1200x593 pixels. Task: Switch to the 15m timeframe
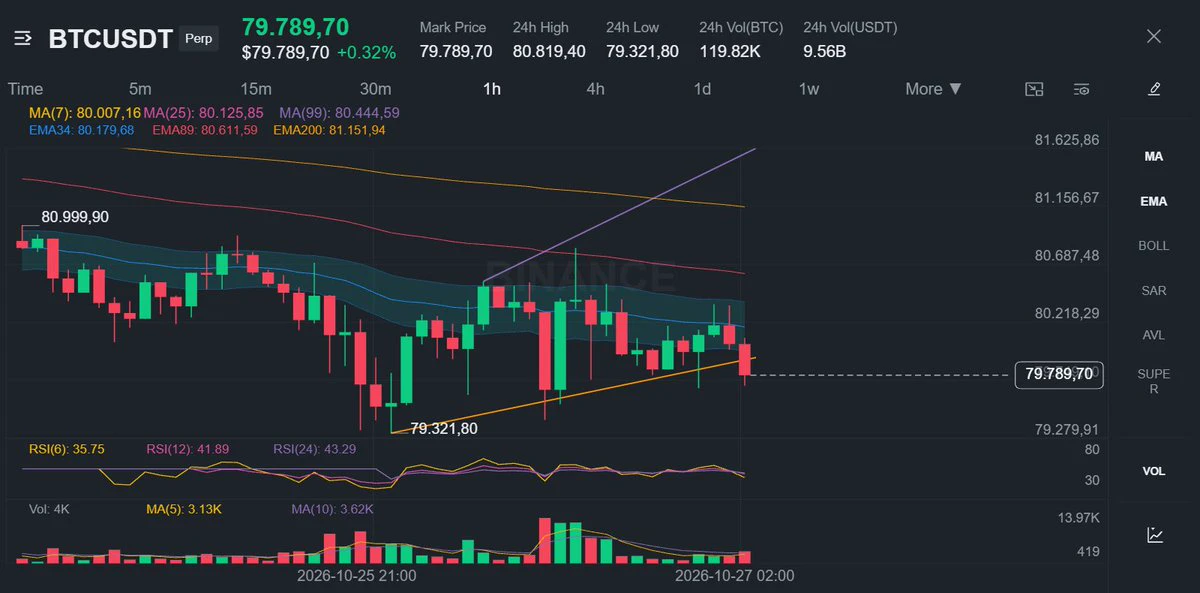coord(255,89)
